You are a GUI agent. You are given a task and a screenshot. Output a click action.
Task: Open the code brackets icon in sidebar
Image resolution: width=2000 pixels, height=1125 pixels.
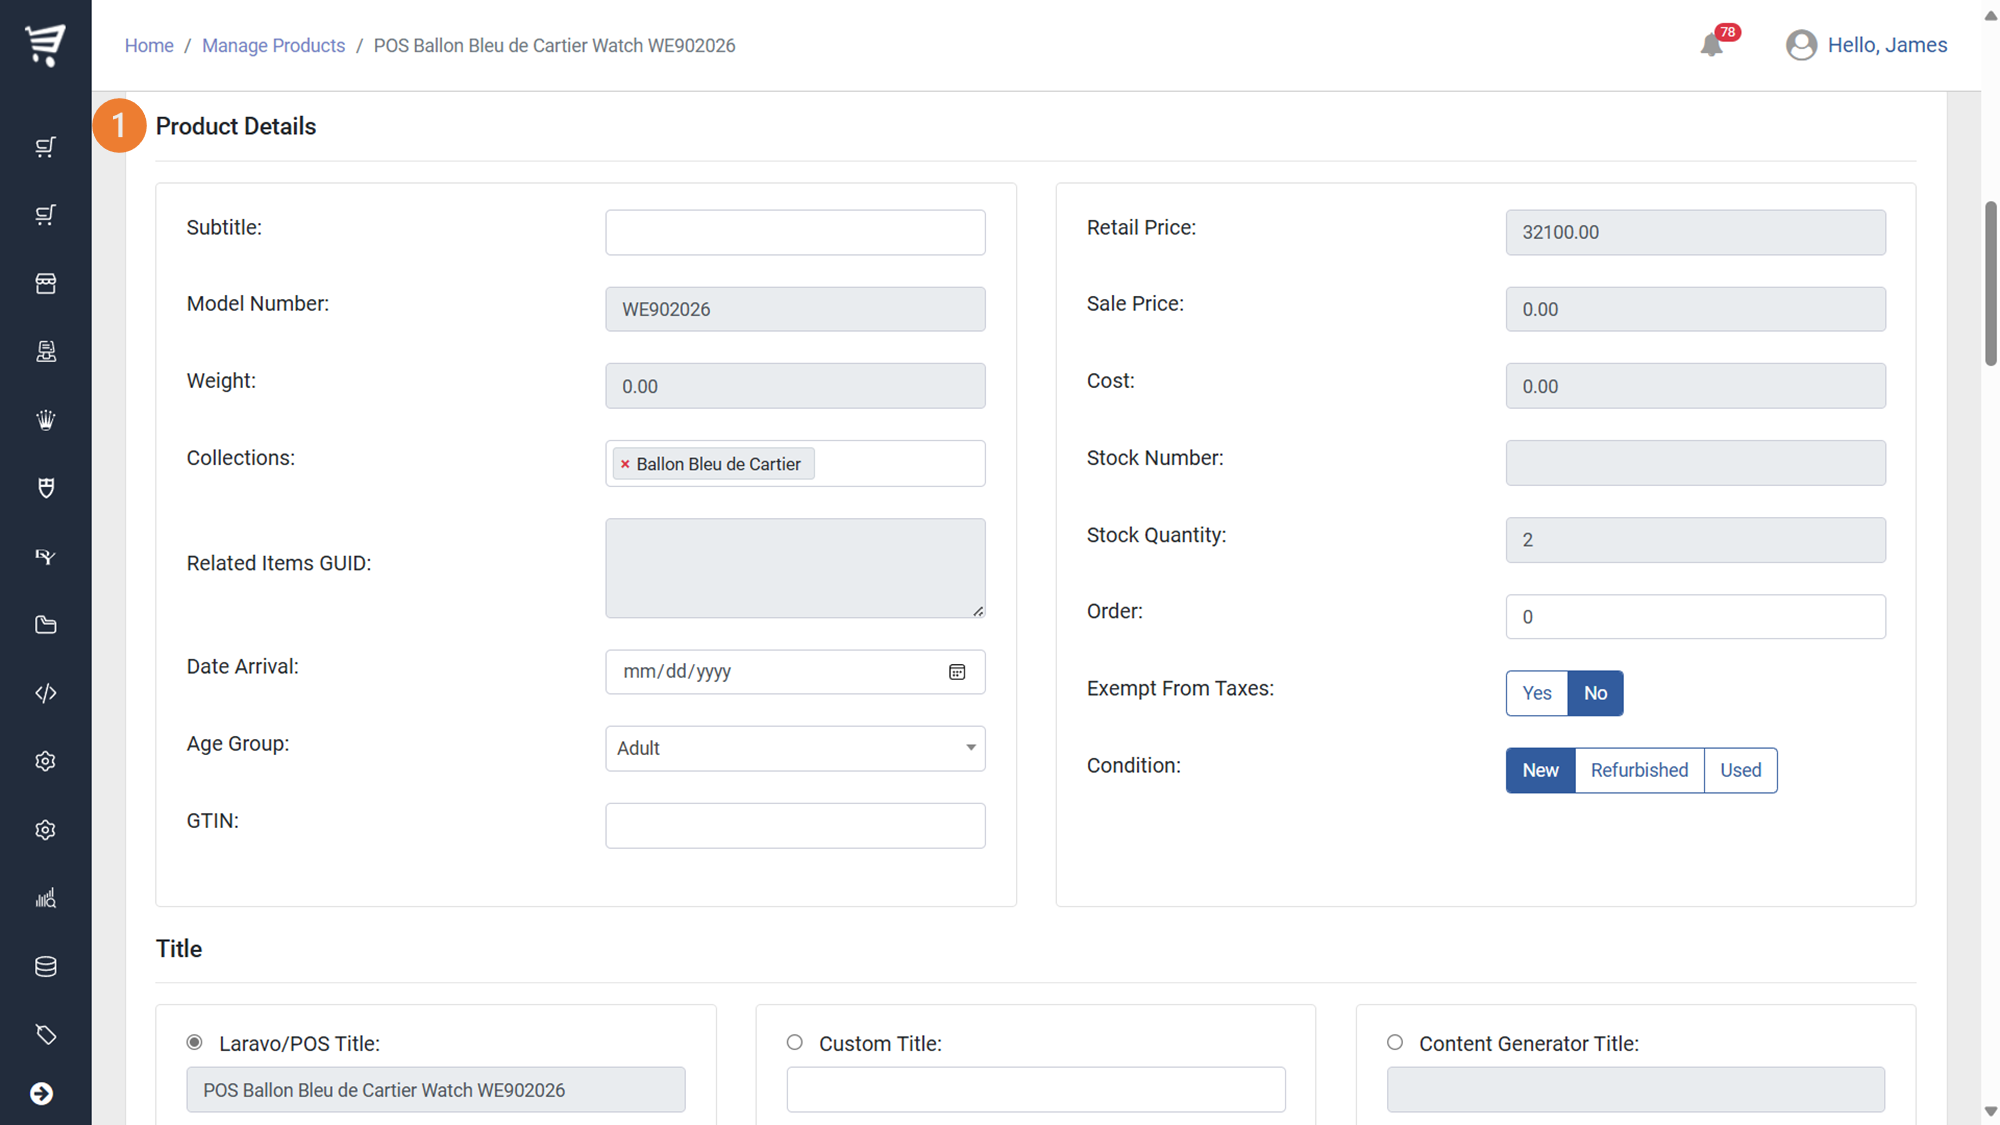point(46,693)
